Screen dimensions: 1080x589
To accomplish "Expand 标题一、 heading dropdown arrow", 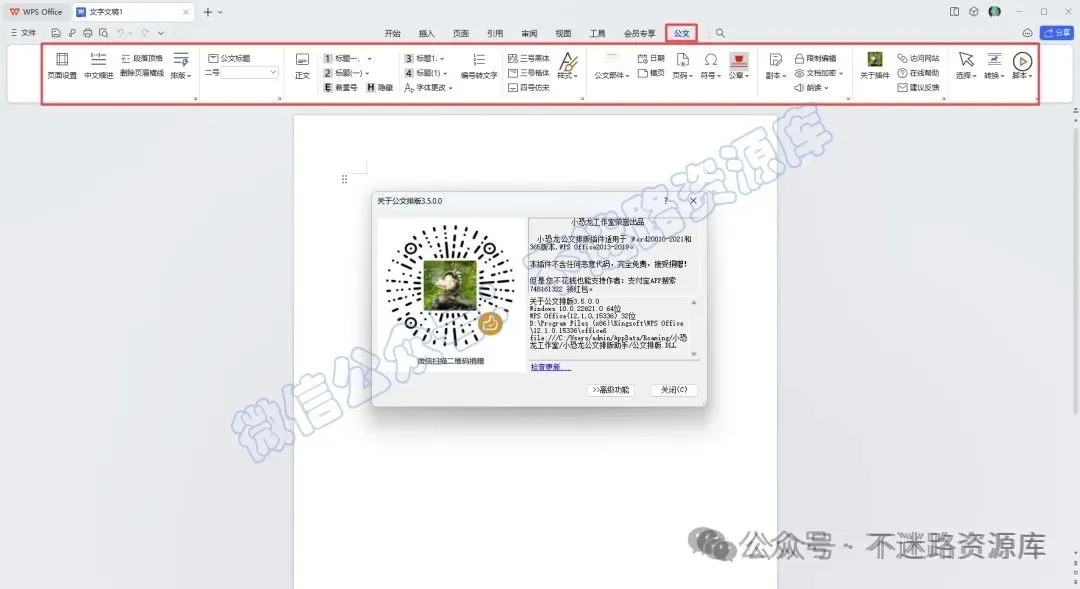I will point(369,59).
